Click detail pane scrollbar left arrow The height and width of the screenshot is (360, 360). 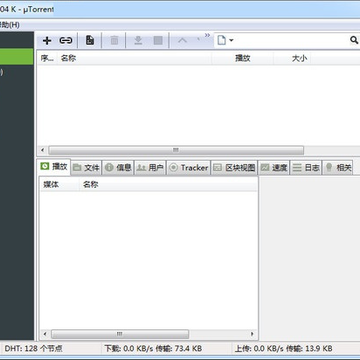(x=45, y=334)
